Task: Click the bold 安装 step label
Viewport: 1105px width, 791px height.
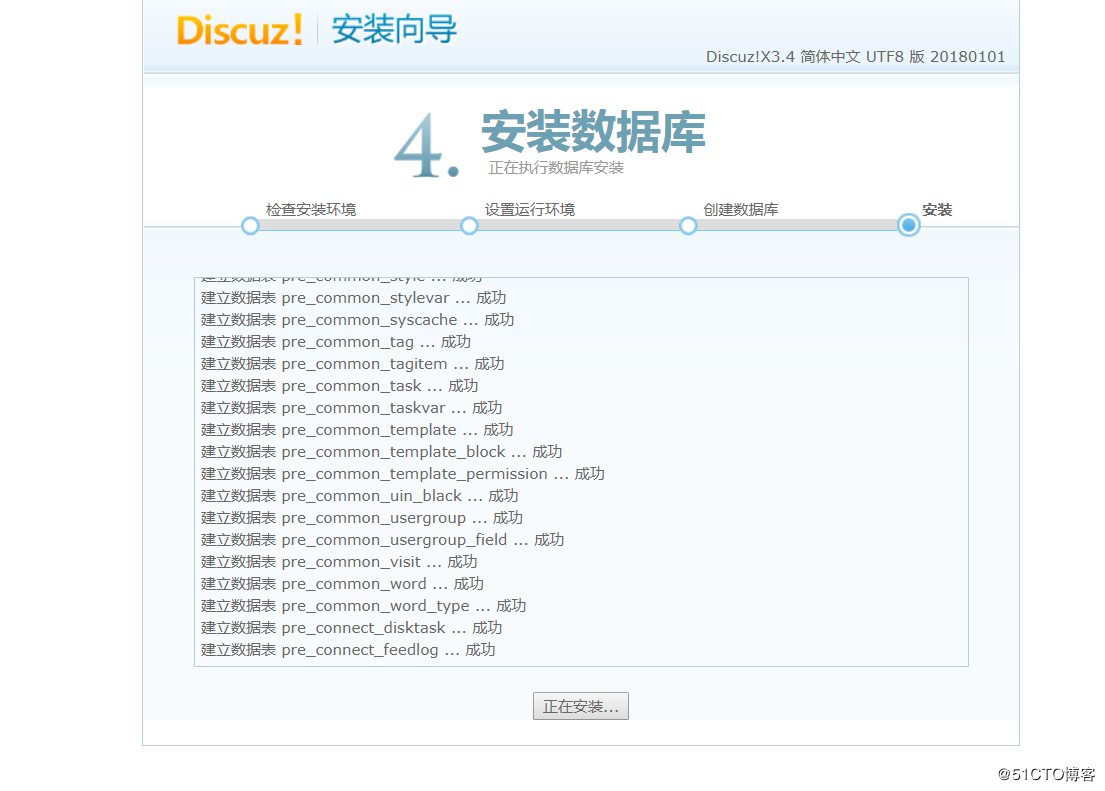Action: pos(937,209)
